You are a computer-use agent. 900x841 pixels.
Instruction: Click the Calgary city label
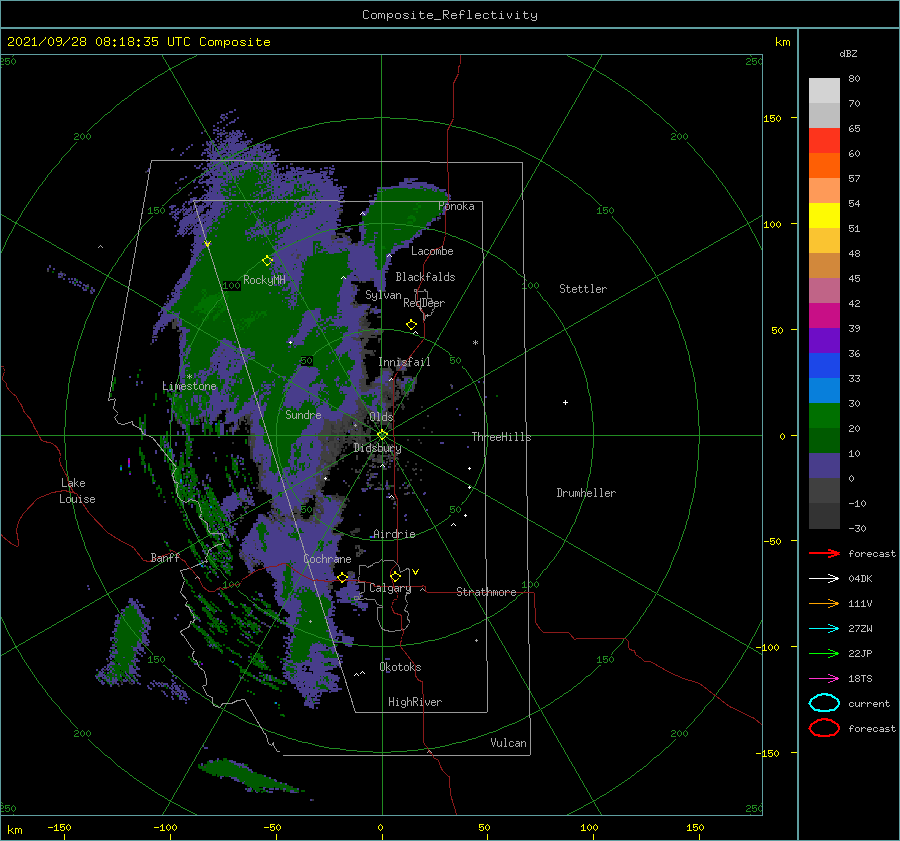tap(390, 588)
